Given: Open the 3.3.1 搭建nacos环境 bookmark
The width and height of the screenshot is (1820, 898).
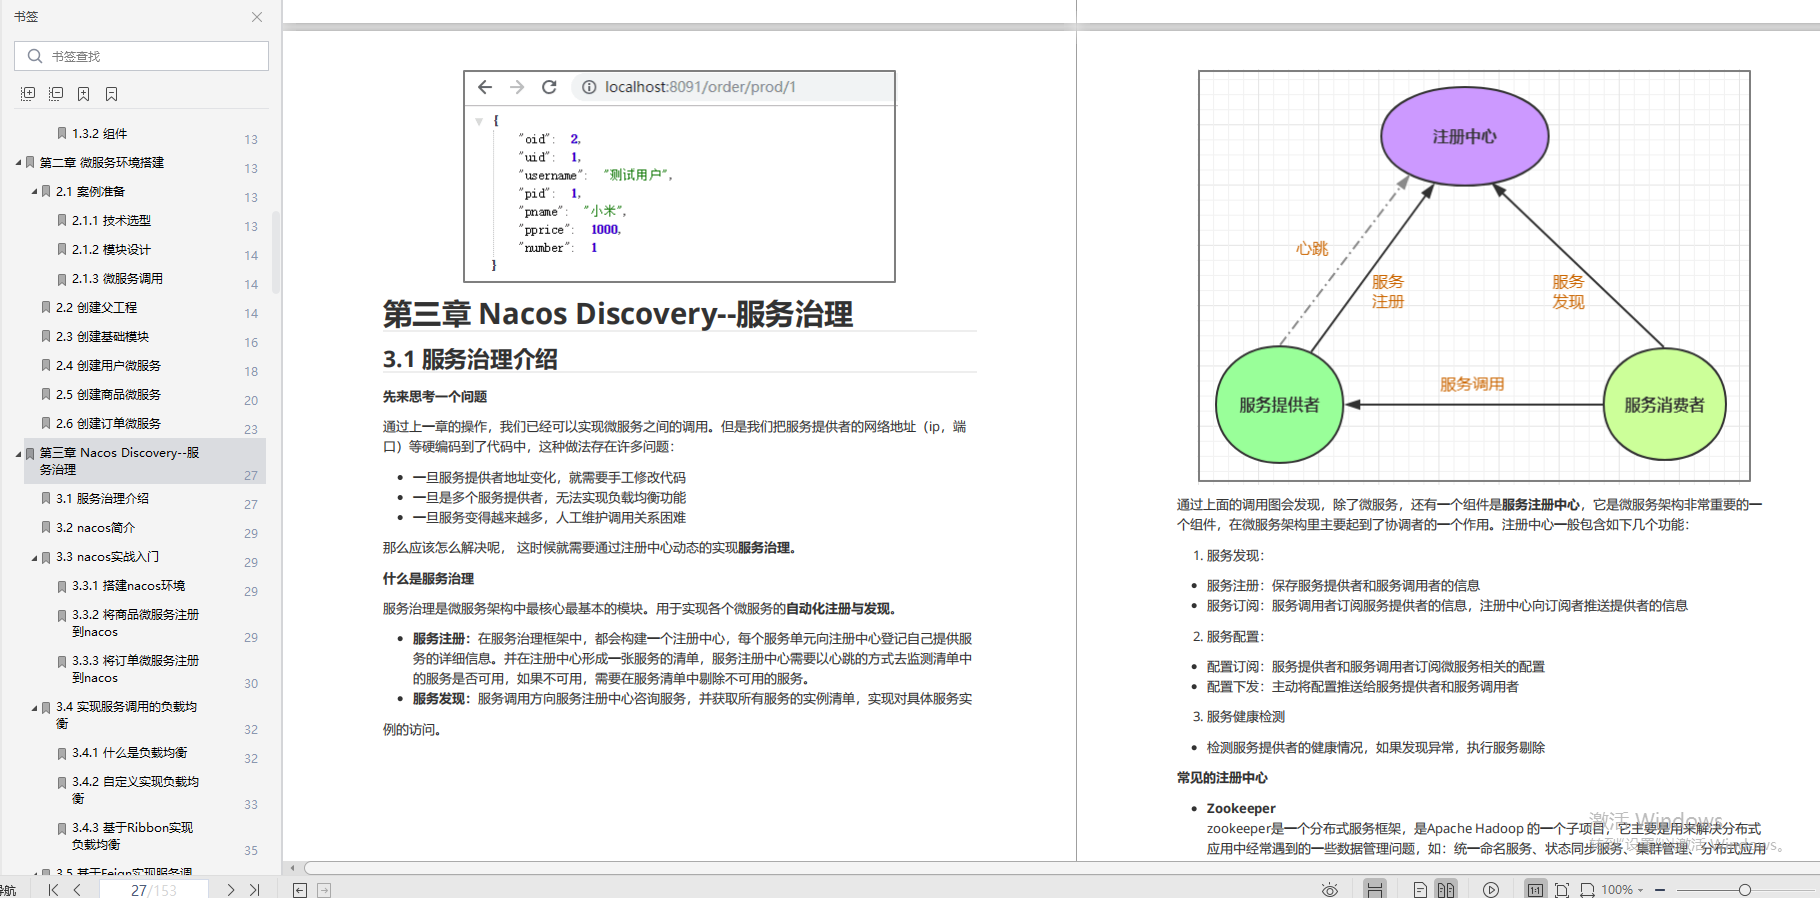Looking at the screenshot, I should (128, 585).
